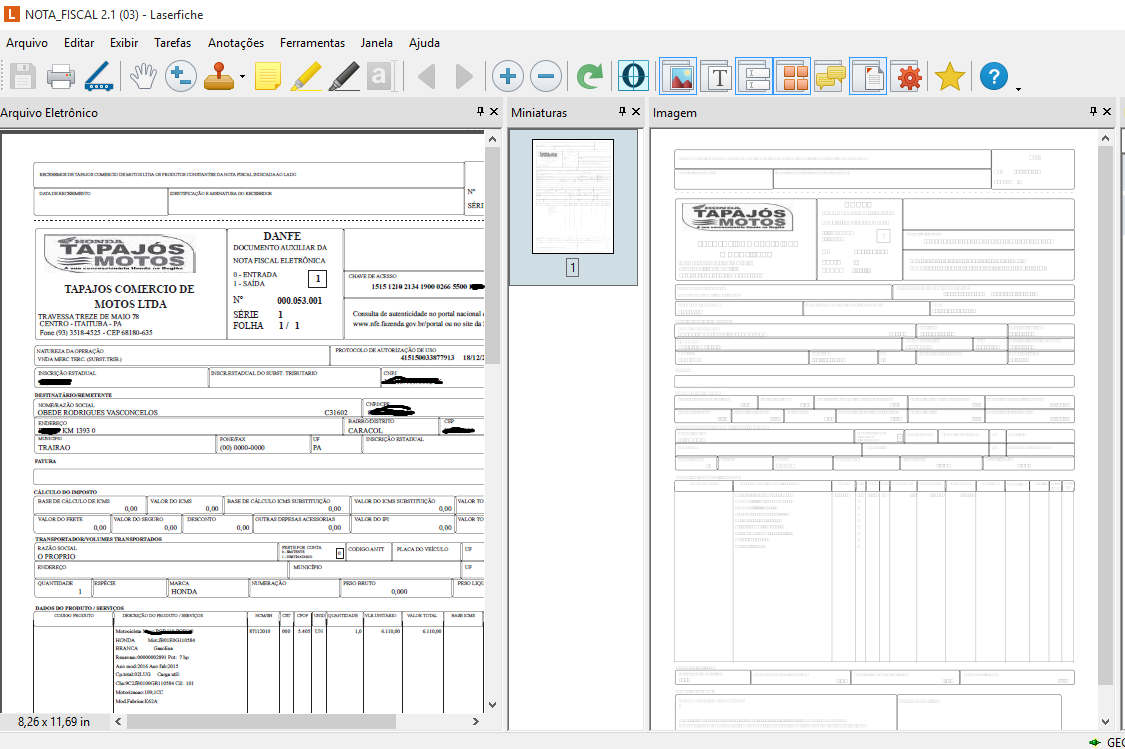Open the stamp tool dropdown arrow
The height and width of the screenshot is (749, 1125).
click(242, 78)
